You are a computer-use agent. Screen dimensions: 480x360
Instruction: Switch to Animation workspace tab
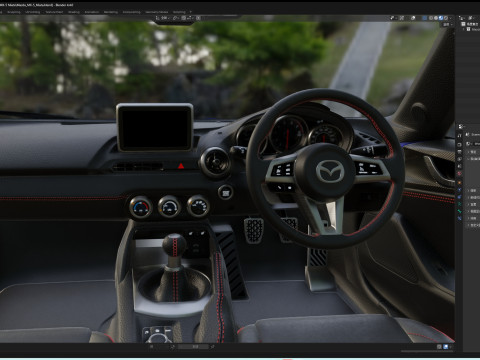[92, 12]
